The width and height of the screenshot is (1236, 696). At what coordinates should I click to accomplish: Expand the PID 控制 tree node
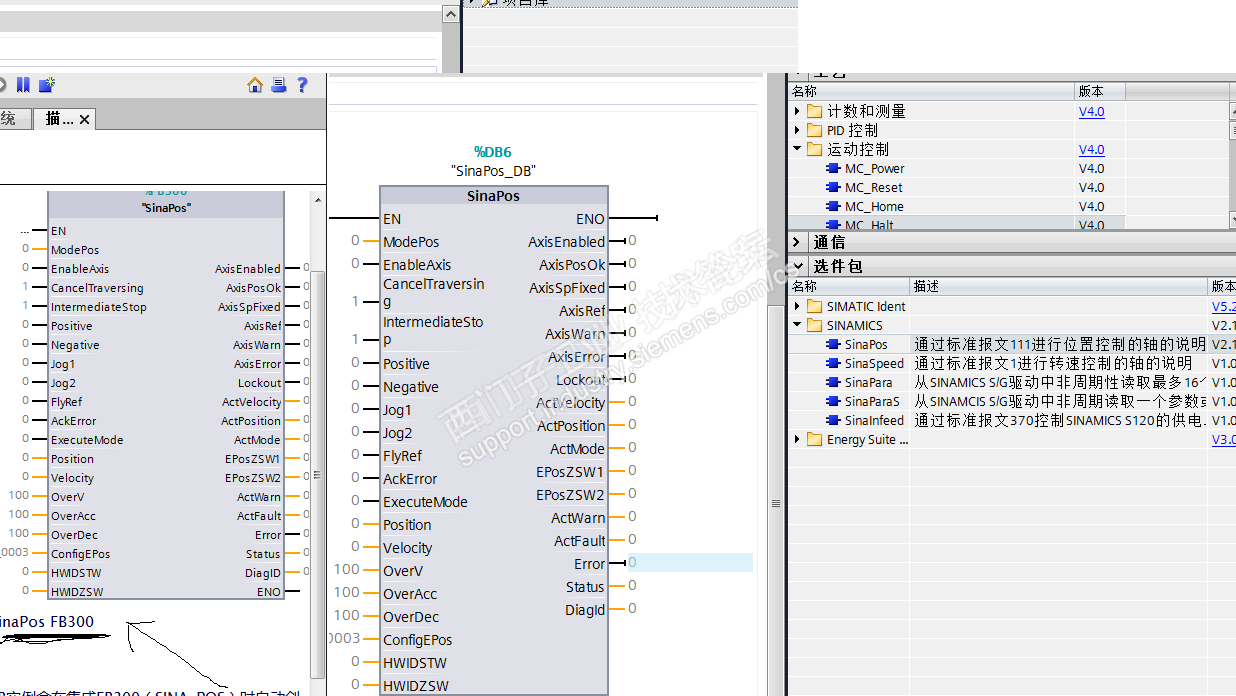[797, 131]
